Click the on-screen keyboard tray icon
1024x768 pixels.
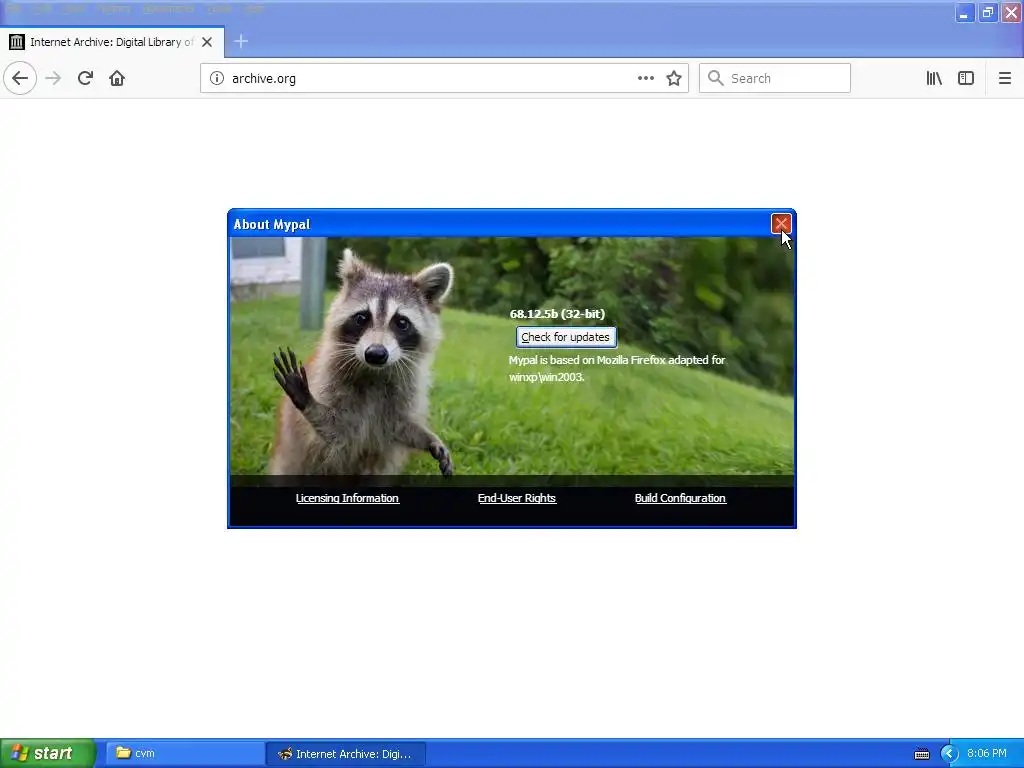[921, 754]
